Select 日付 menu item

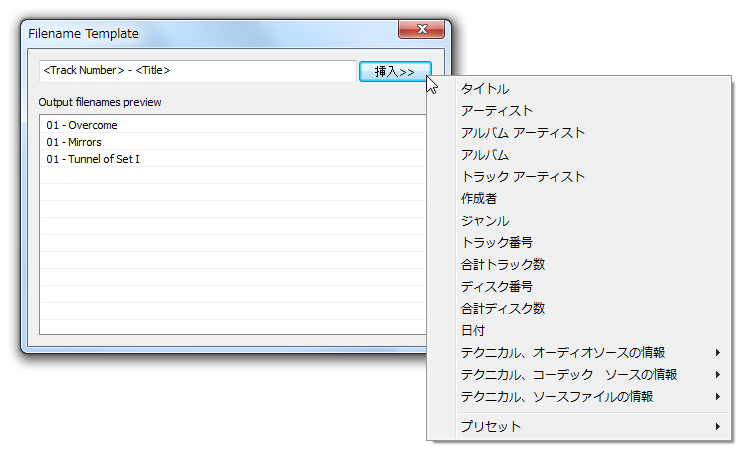tap(579, 330)
